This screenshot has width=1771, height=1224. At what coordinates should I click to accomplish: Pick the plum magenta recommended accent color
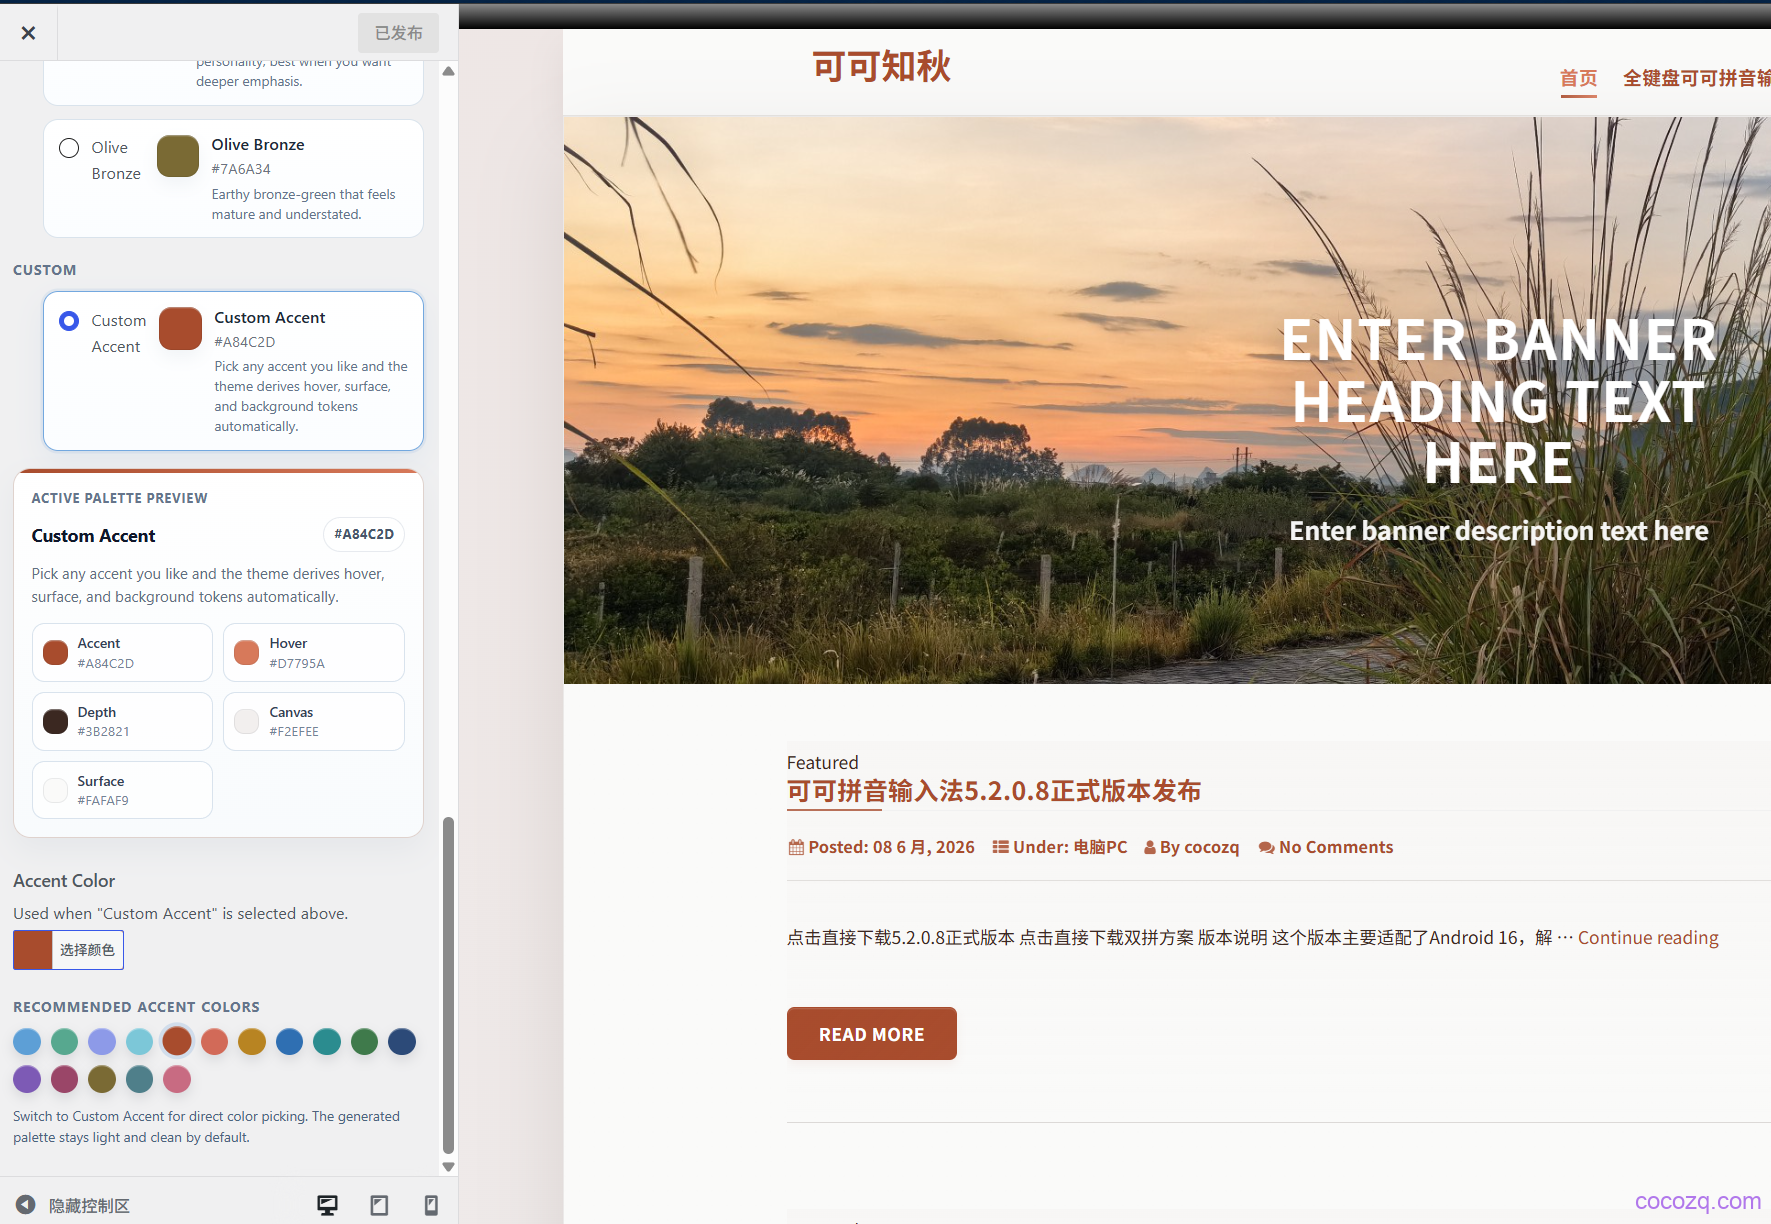[64, 1079]
